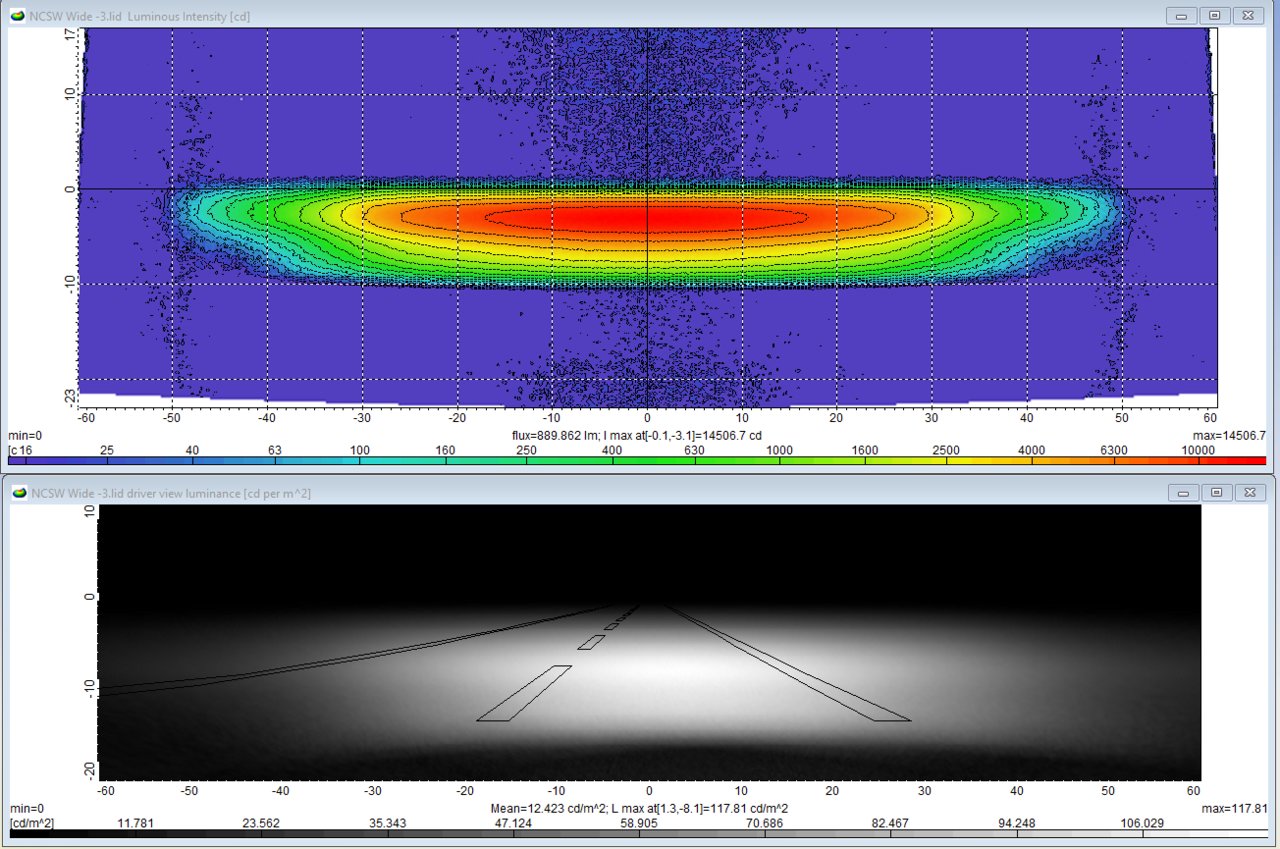Minimize the driver view luminance window
1280x849 pixels.
(x=1182, y=492)
